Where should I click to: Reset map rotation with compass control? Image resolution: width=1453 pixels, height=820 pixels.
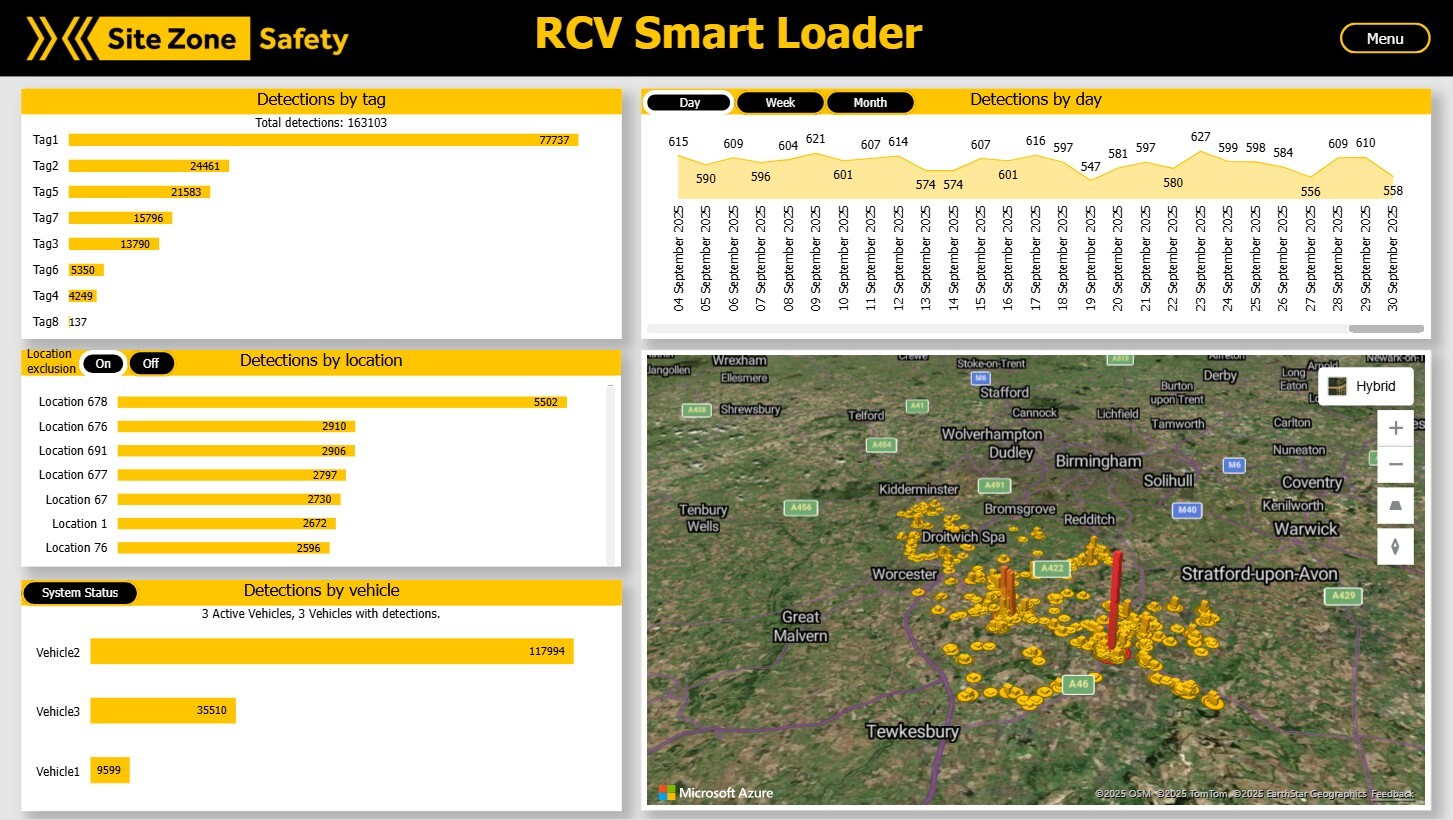click(x=1396, y=546)
